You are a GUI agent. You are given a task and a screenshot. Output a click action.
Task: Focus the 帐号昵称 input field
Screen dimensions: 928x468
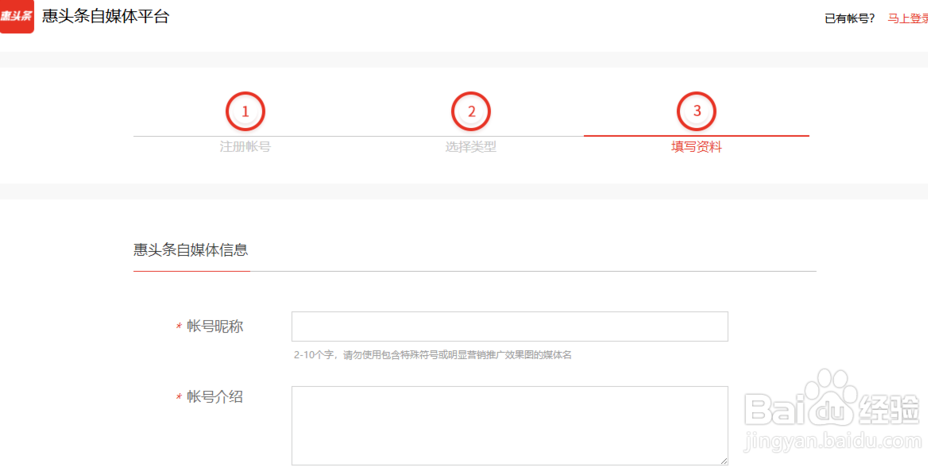coord(510,327)
